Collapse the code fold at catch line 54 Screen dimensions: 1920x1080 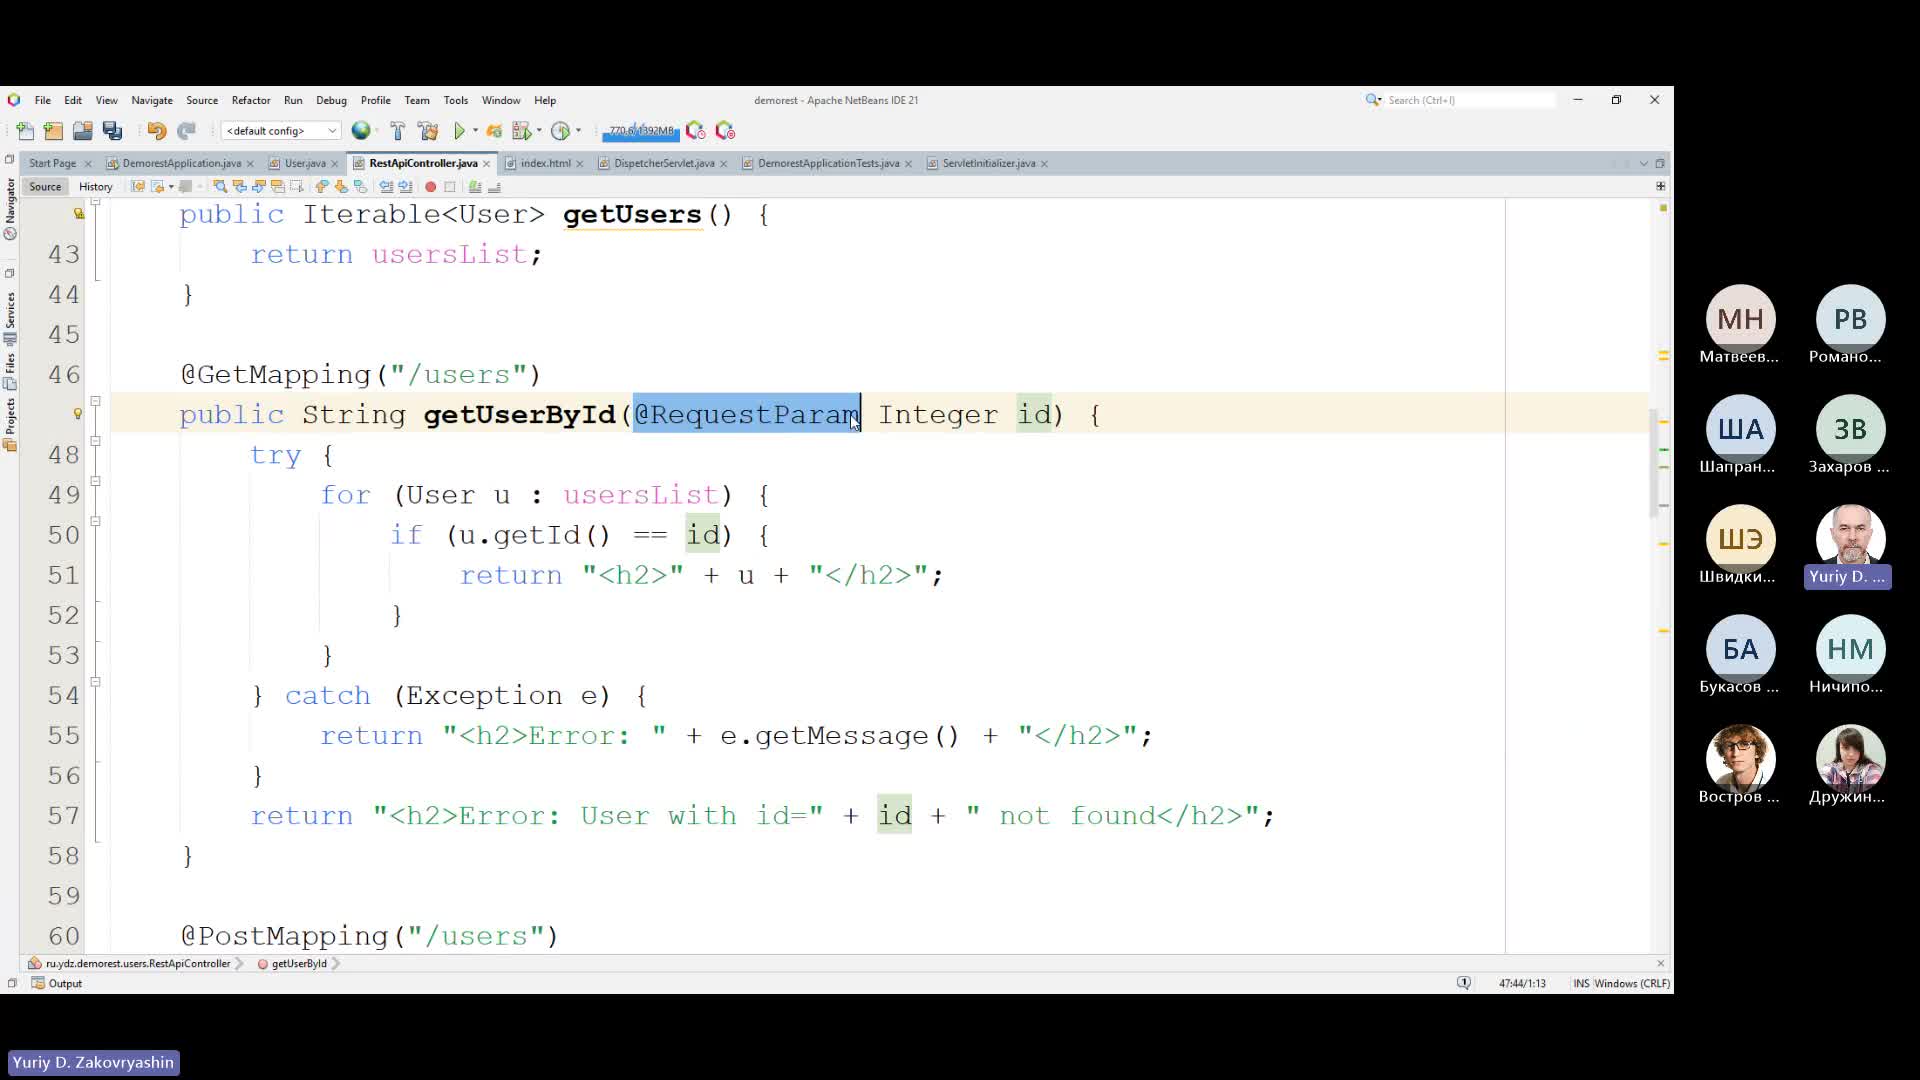coord(96,682)
